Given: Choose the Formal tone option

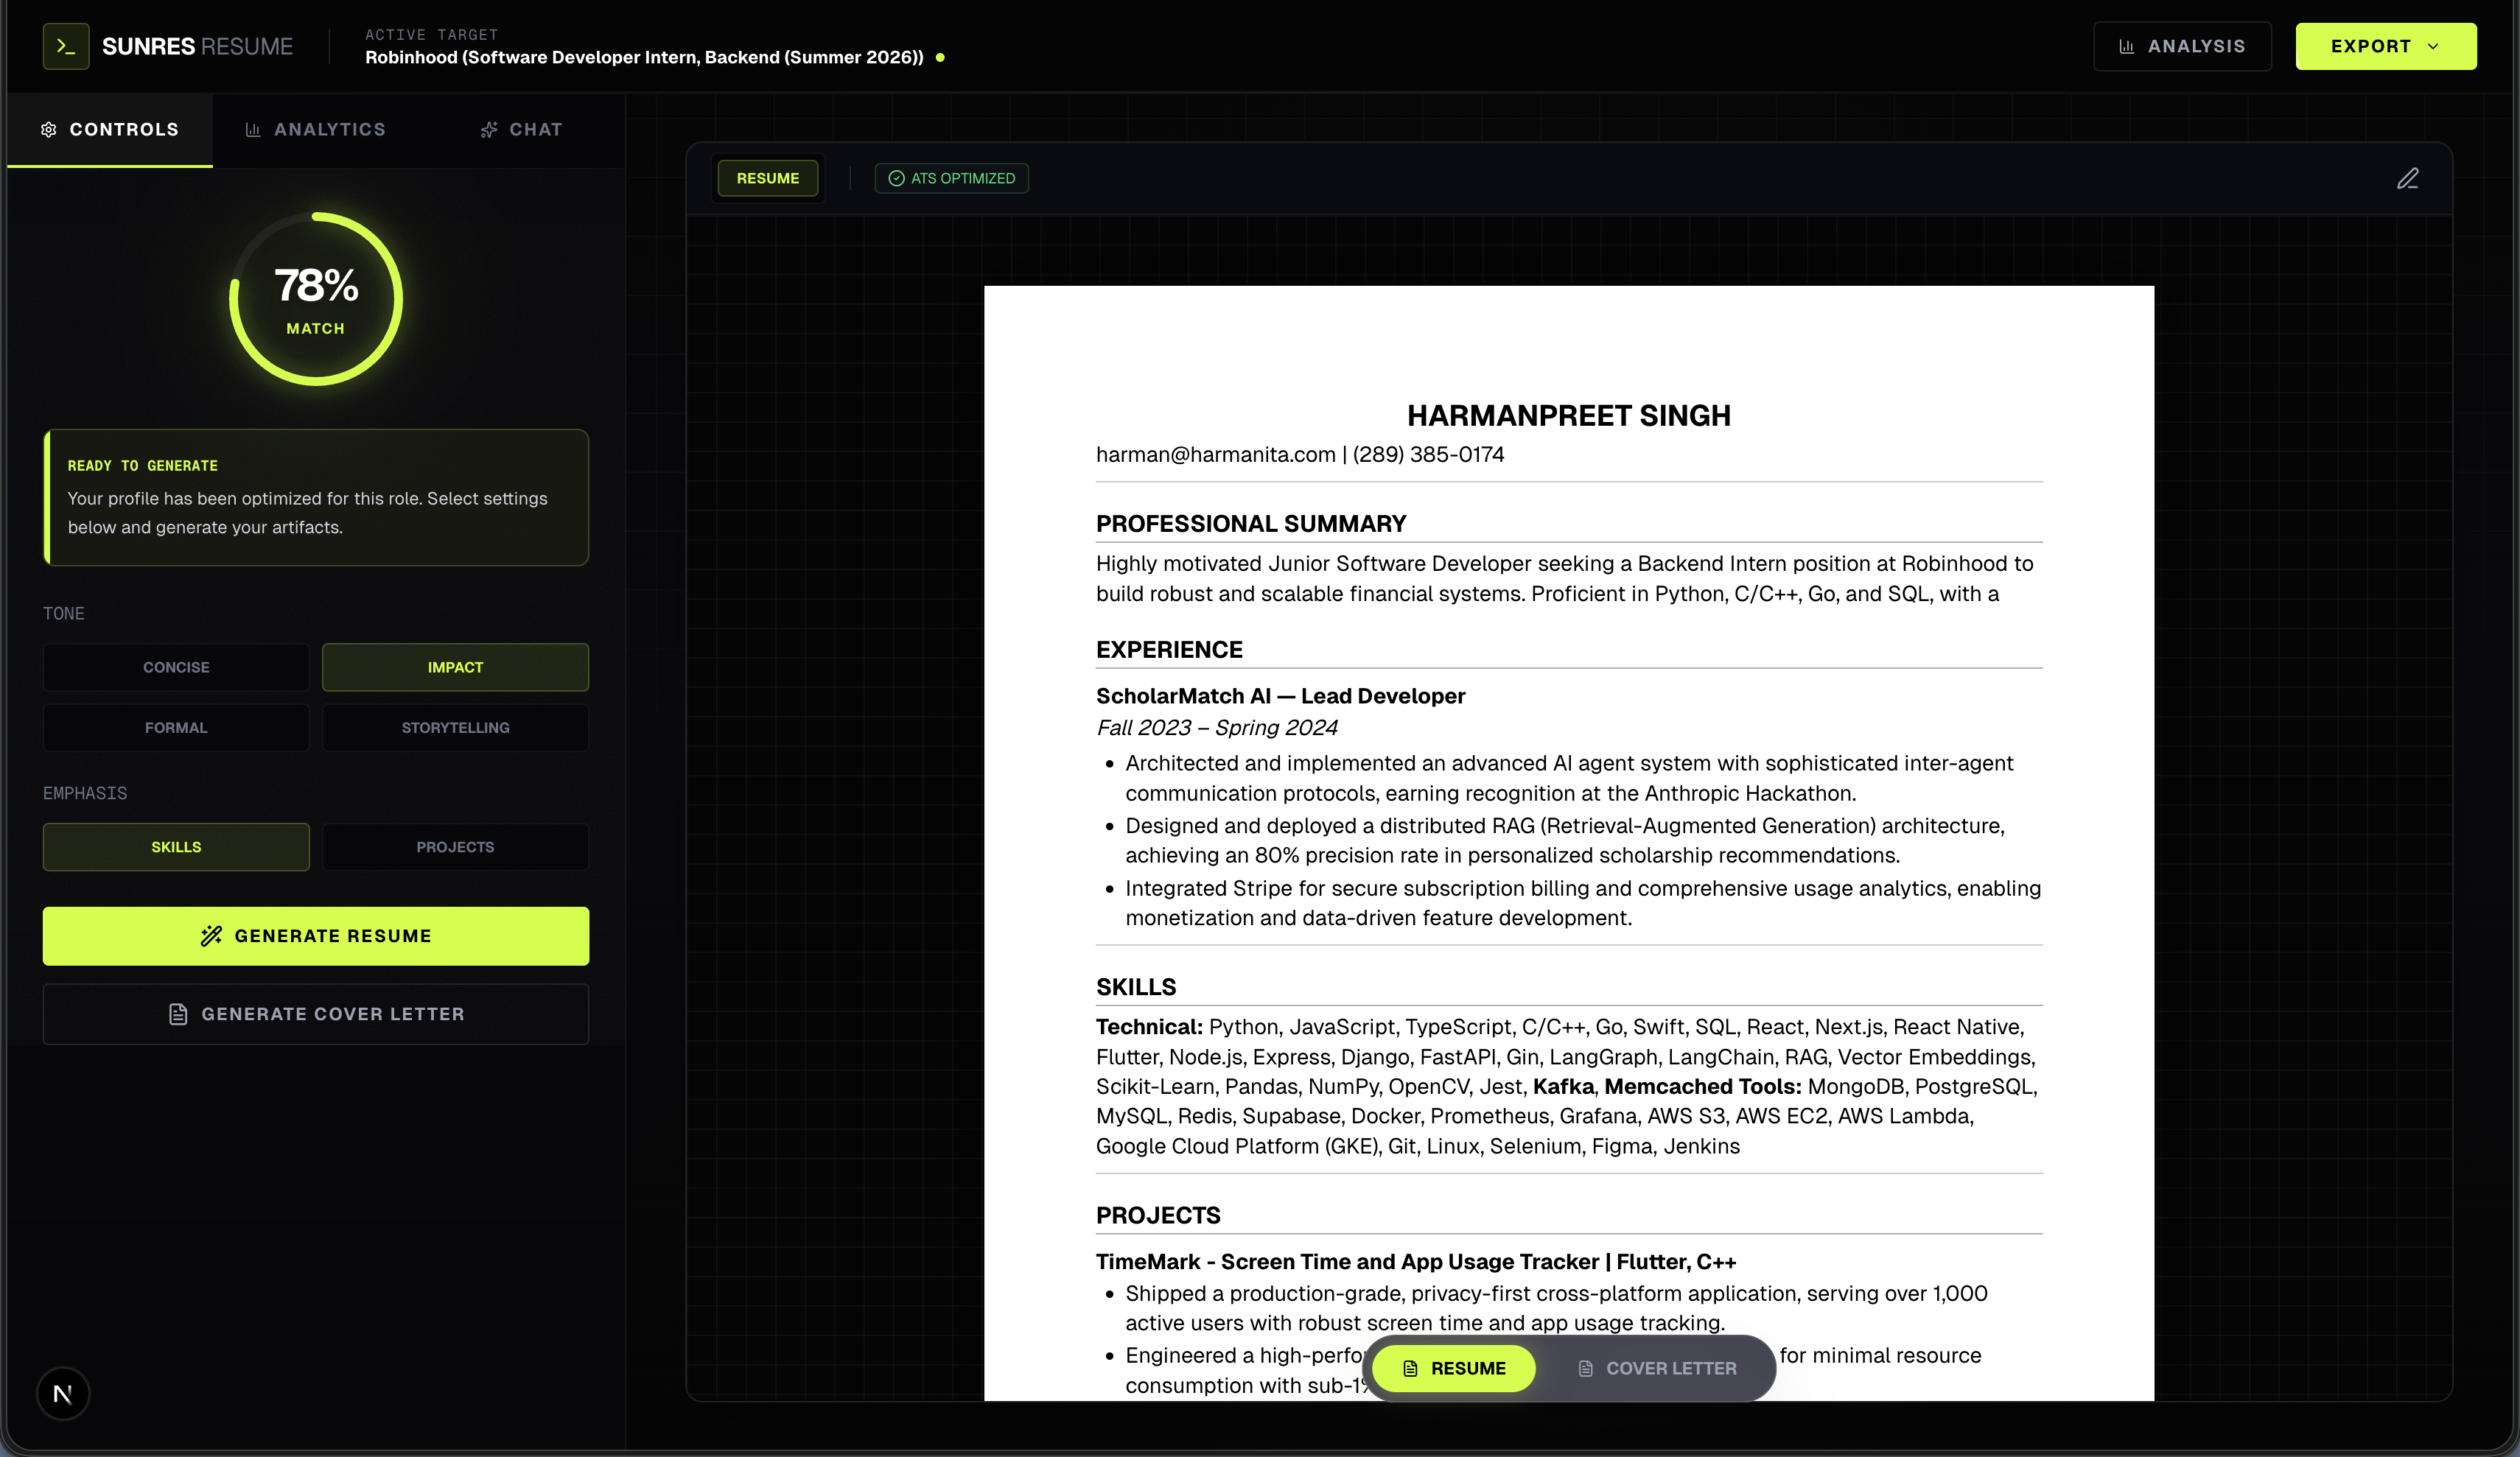Looking at the screenshot, I should 176,727.
